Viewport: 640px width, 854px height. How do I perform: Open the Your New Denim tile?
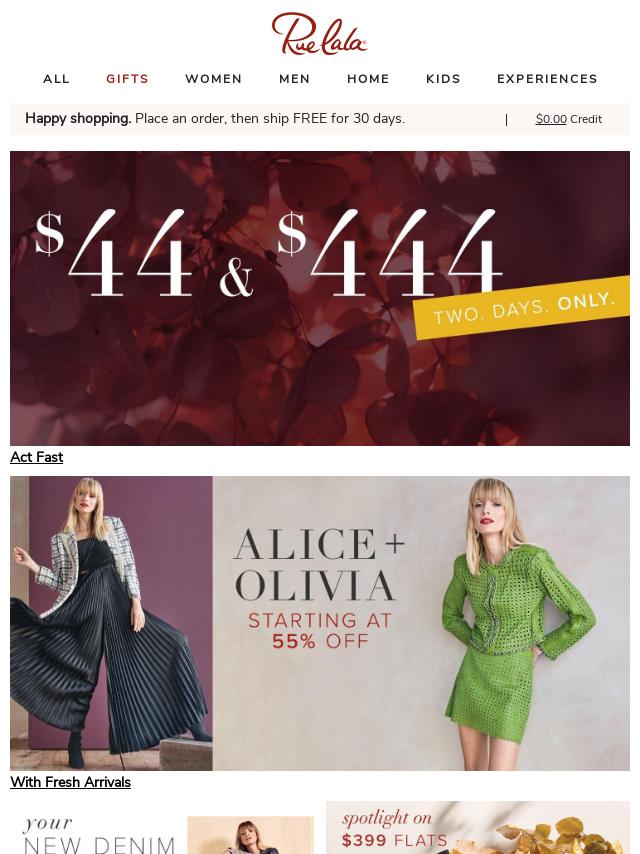pos(162,827)
